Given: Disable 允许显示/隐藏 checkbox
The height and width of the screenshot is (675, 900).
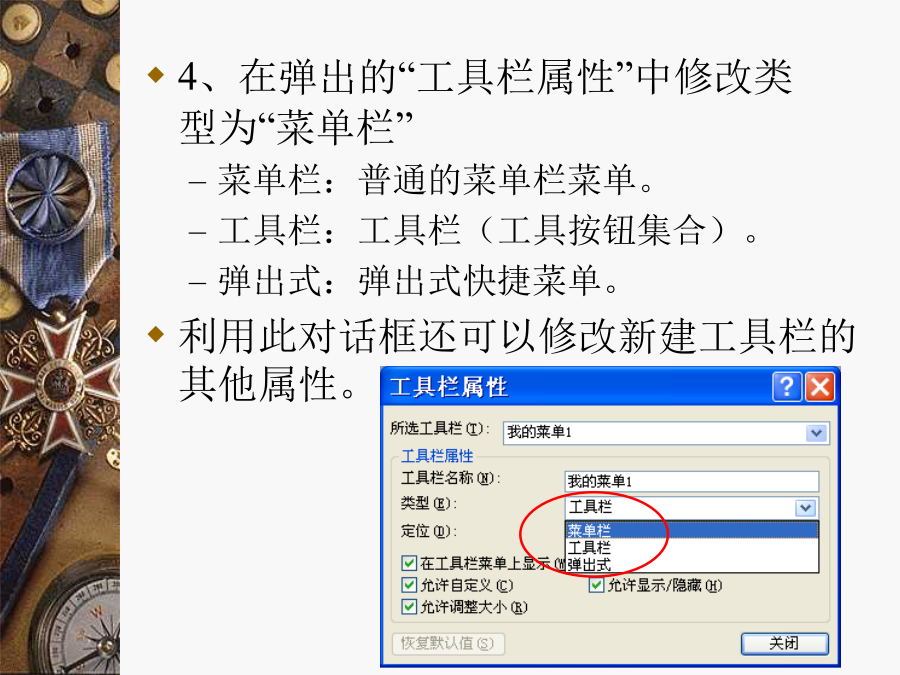Looking at the screenshot, I should 596,585.
